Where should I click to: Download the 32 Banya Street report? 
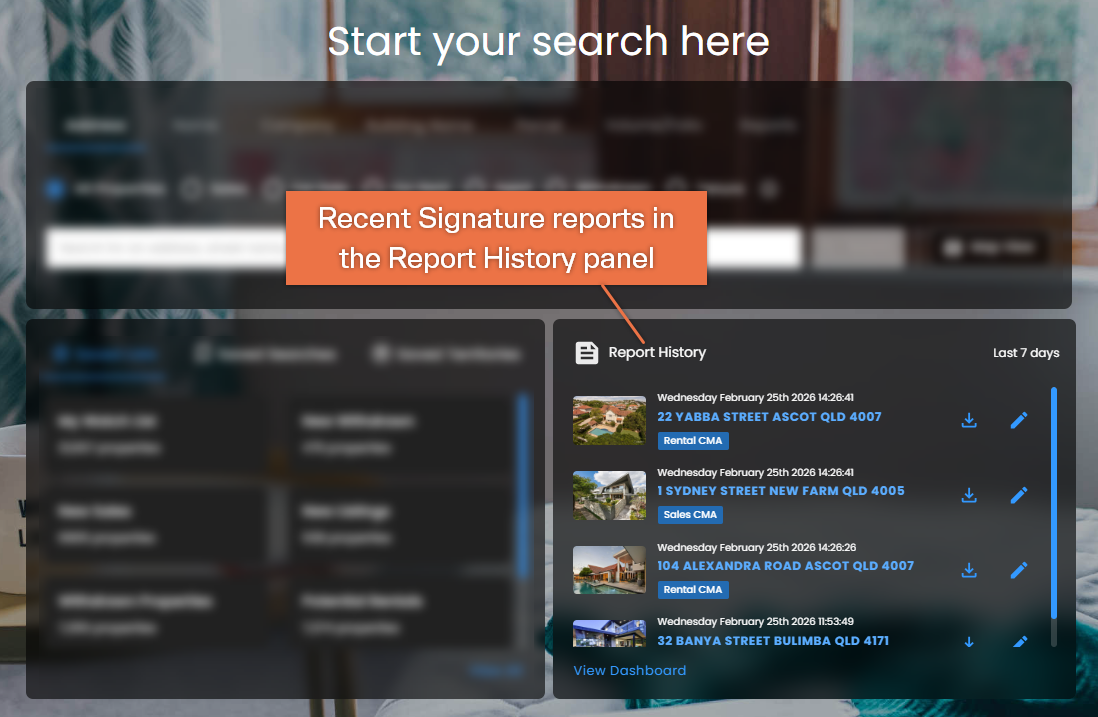(969, 641)
